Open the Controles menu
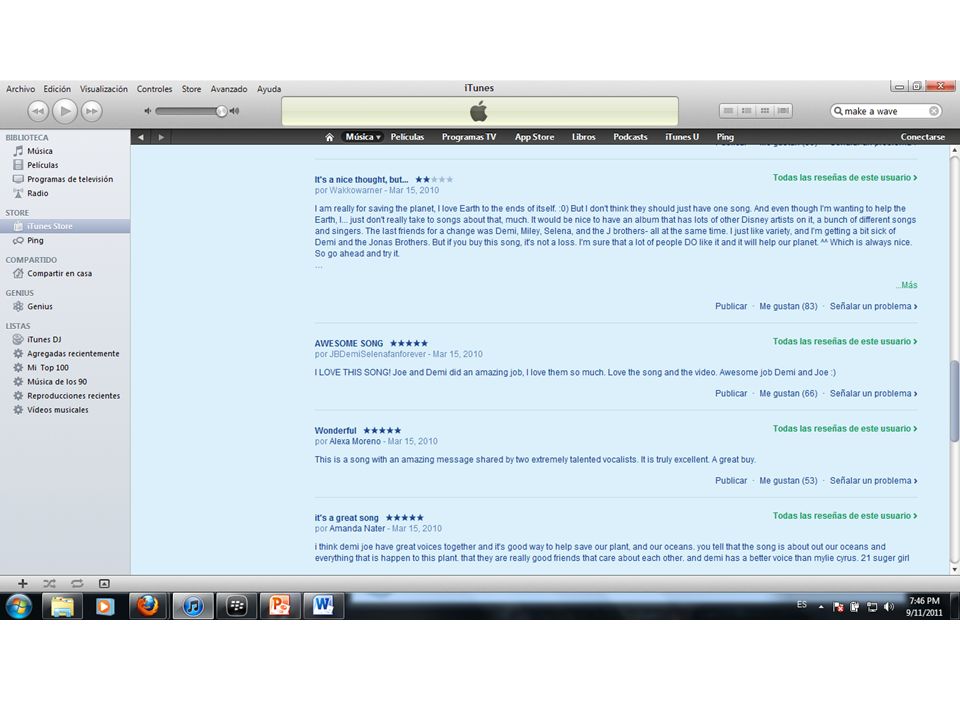 click(154, 89)
